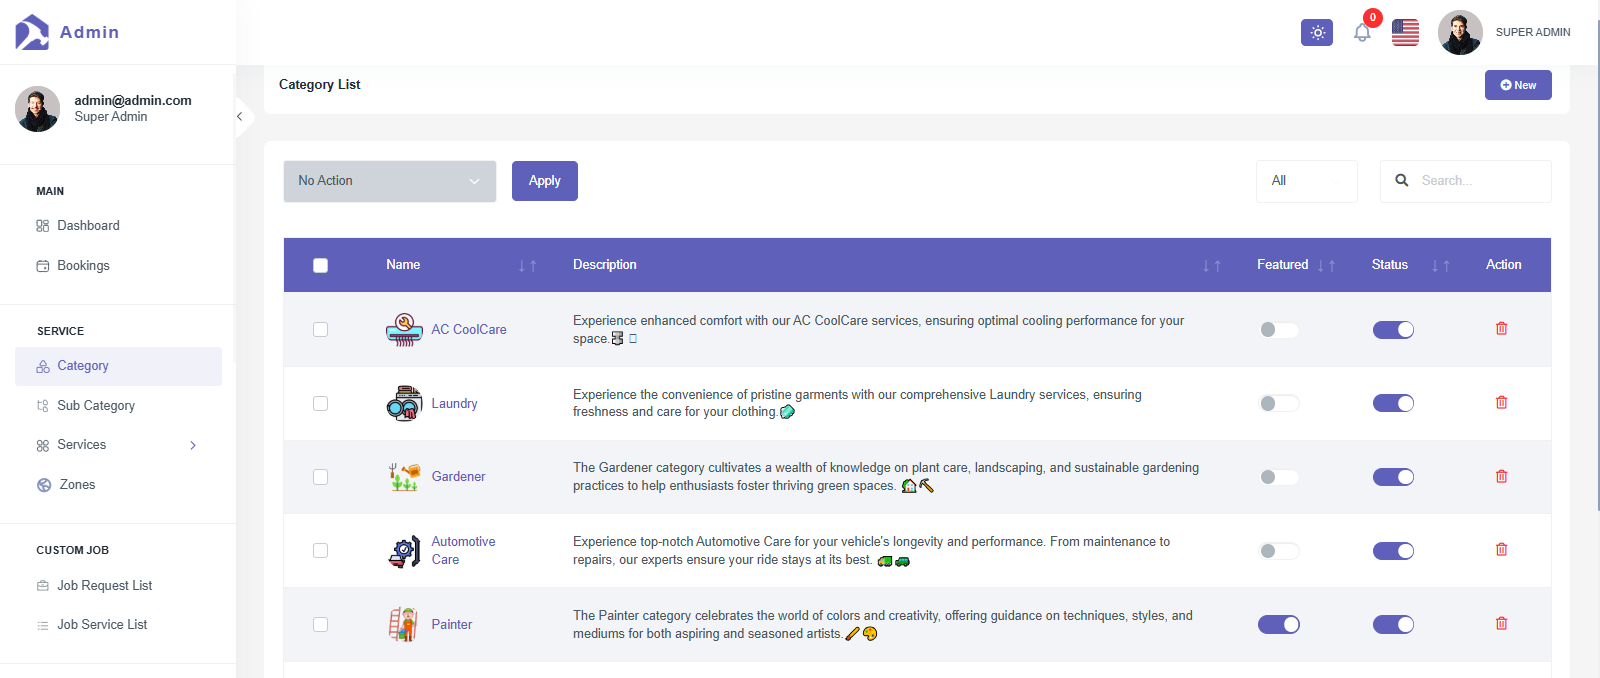Disable Status toggle for Automotive Care
Viewport: 1600px width, 678px height.
(x=1392, y=551)
